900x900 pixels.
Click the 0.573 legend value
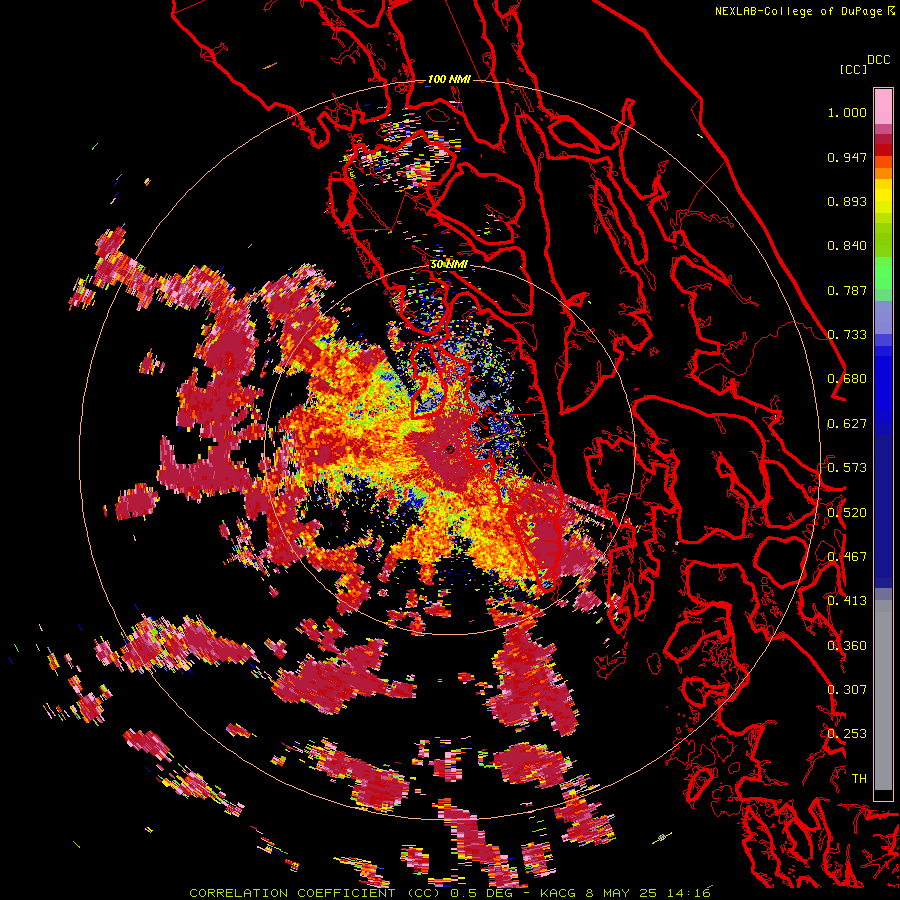point(847,468)
